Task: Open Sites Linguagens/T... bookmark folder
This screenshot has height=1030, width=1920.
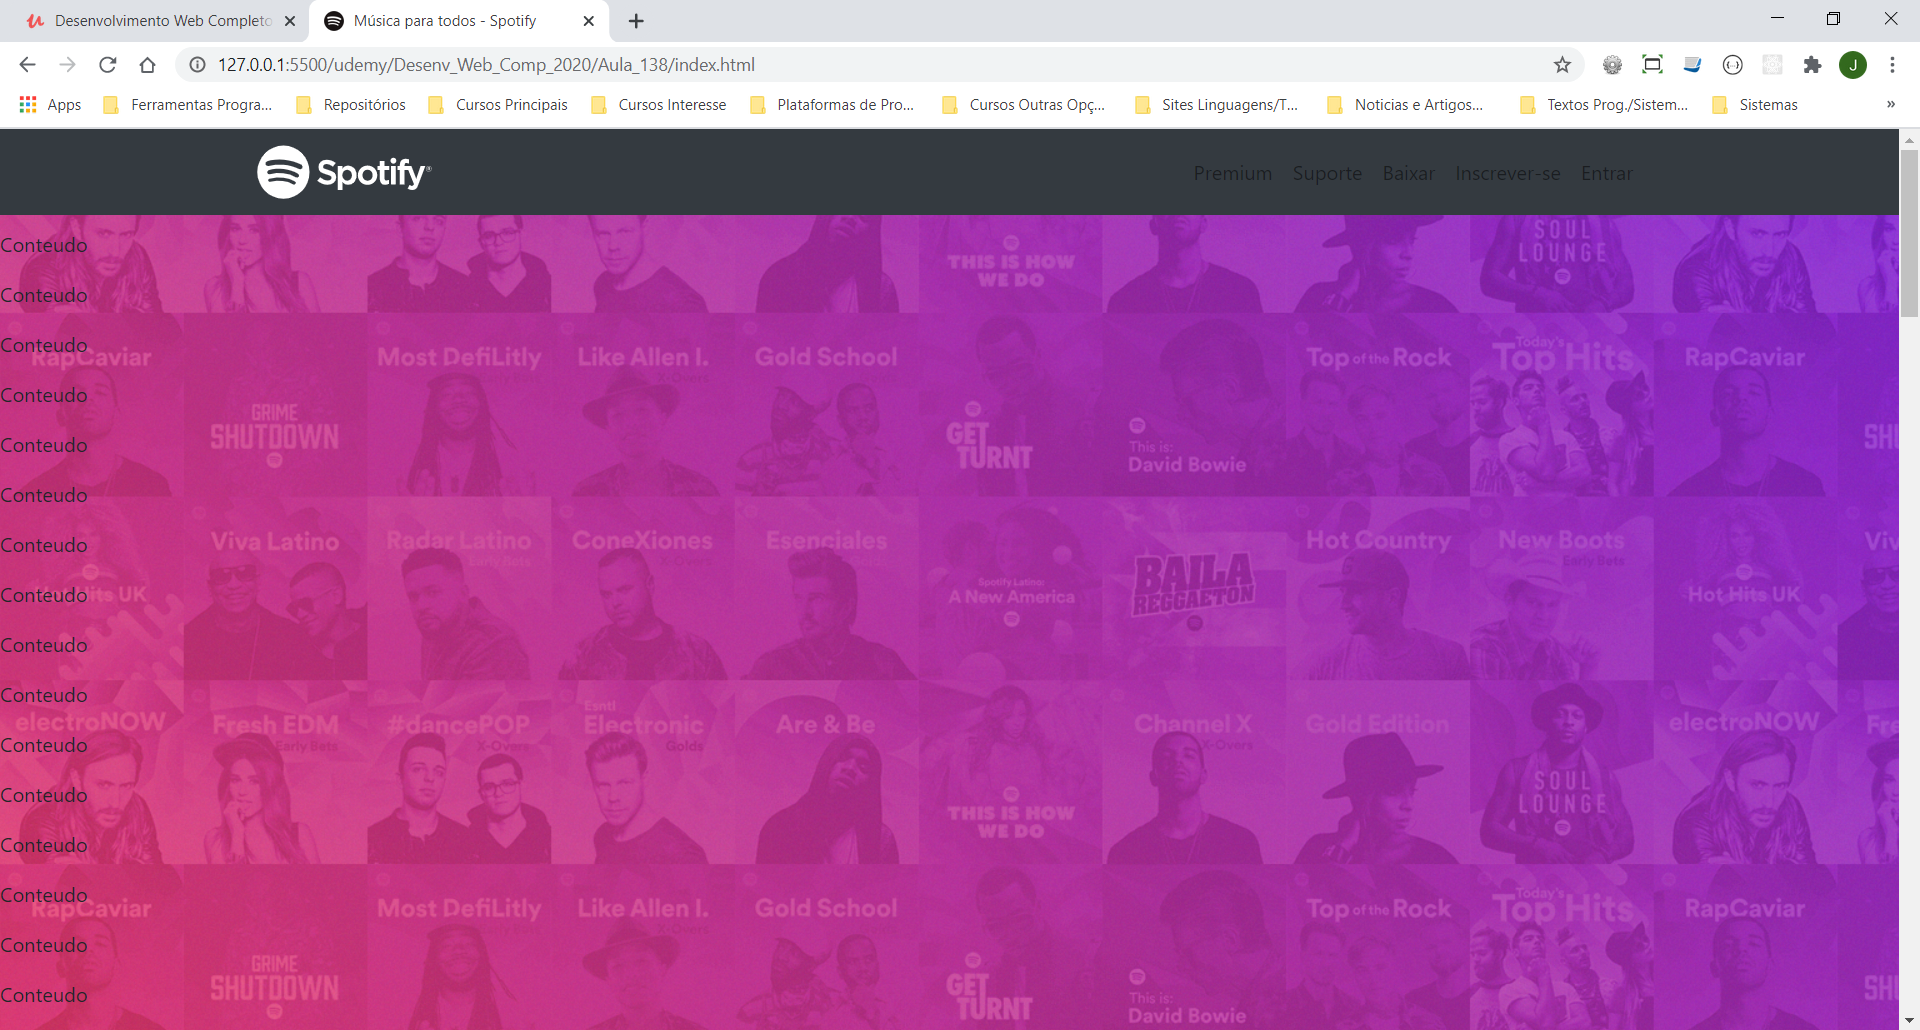Action: point(1217,105)
